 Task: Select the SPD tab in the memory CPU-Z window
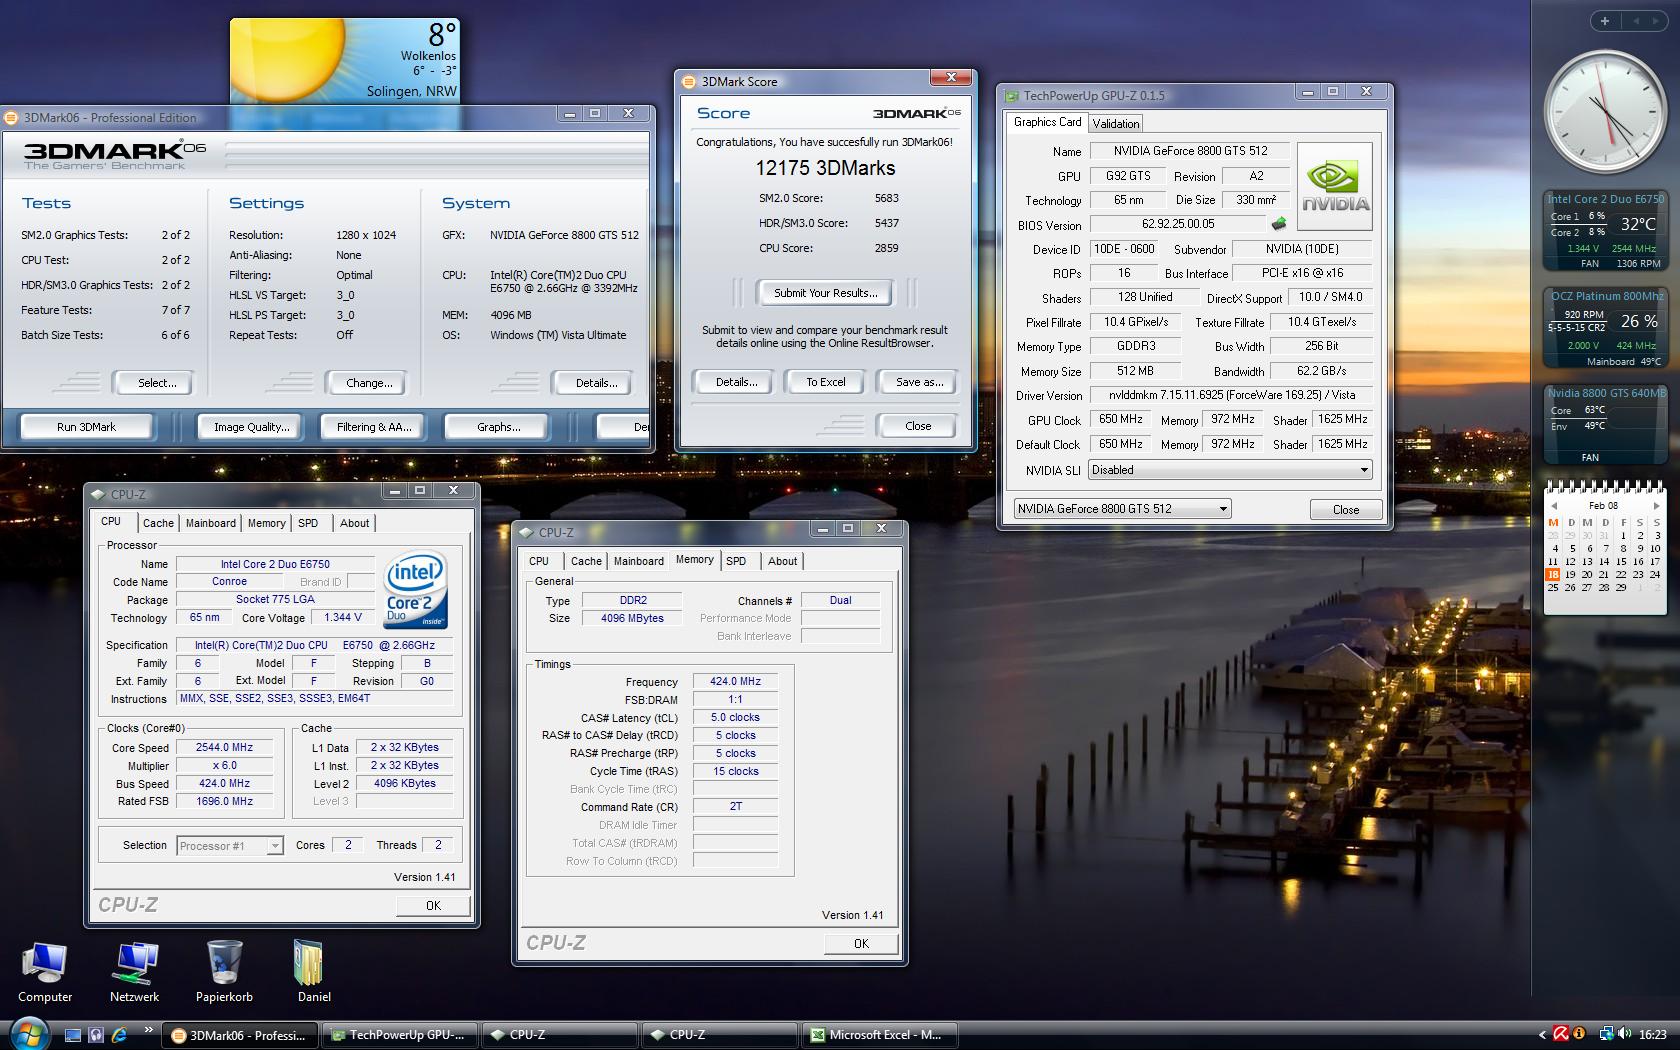click(736, 561)
